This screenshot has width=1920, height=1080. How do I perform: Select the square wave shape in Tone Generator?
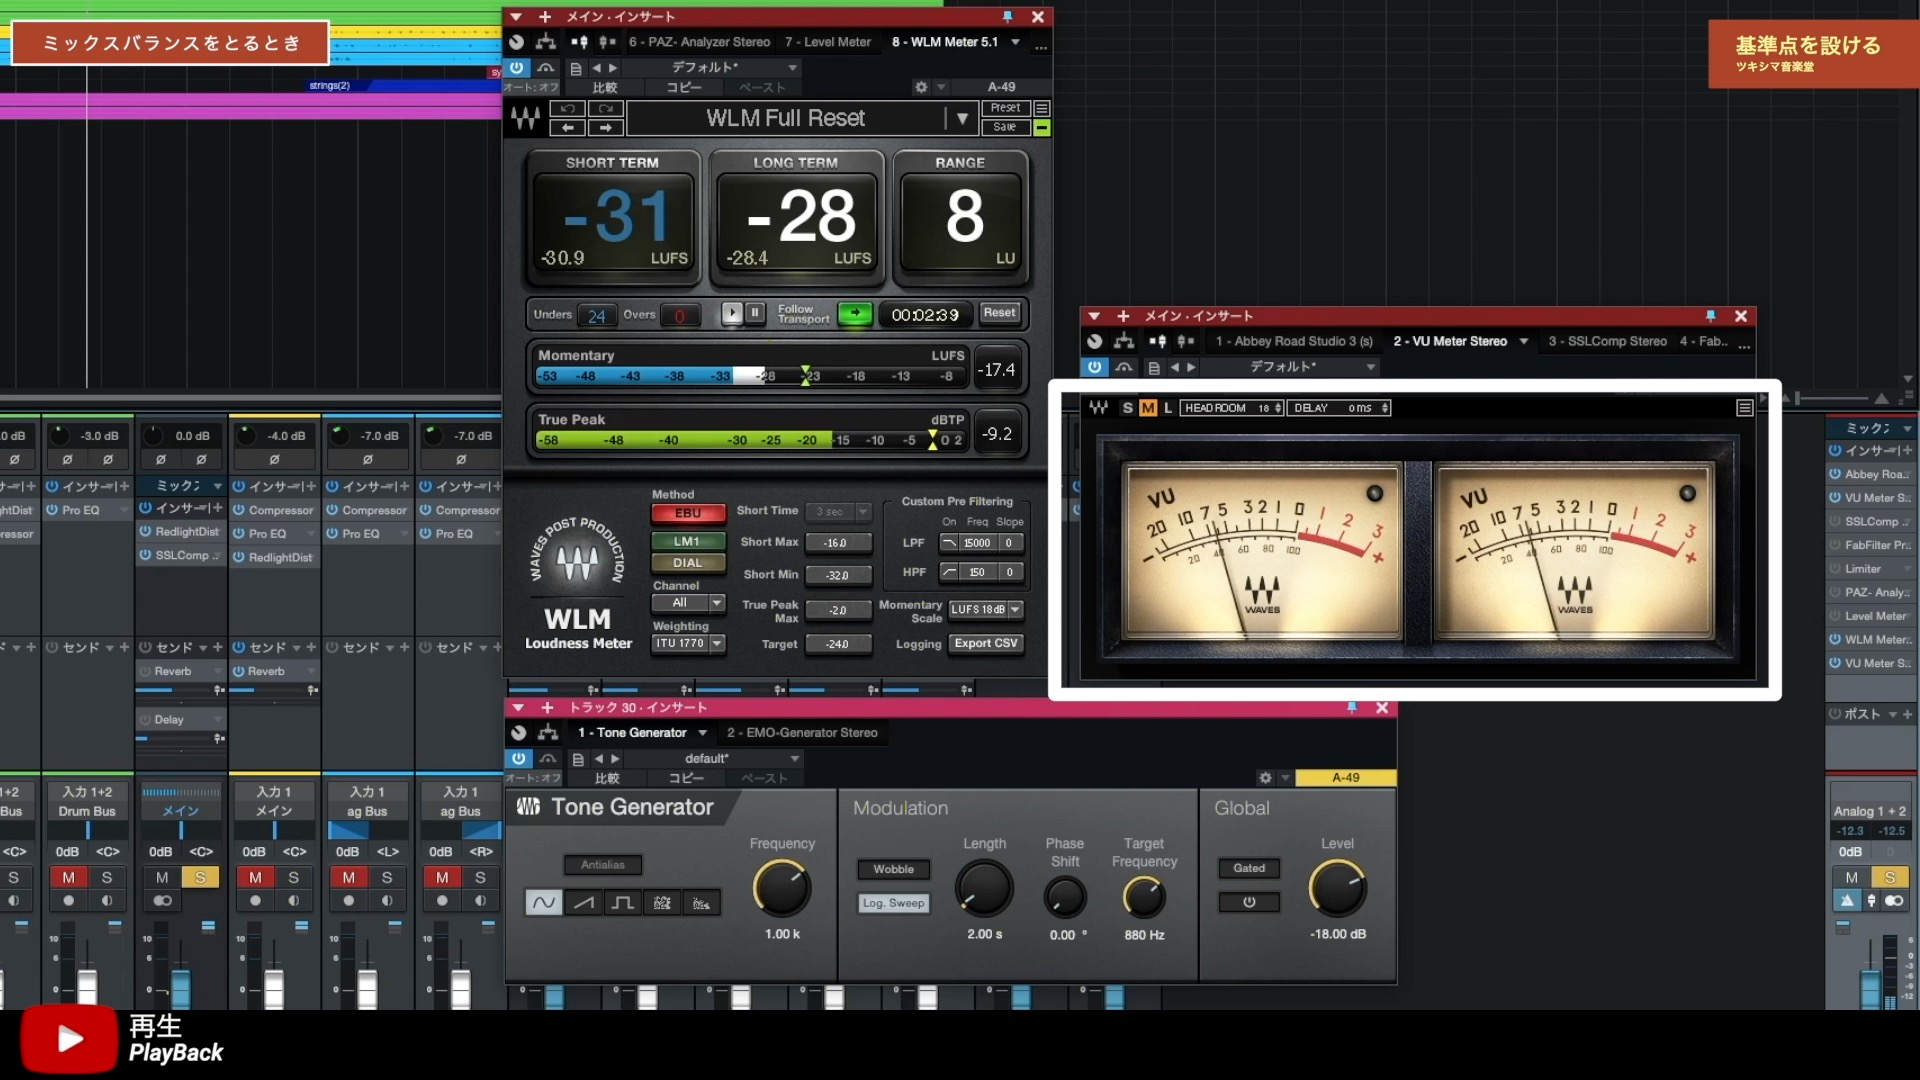click(x=623, y=901)
